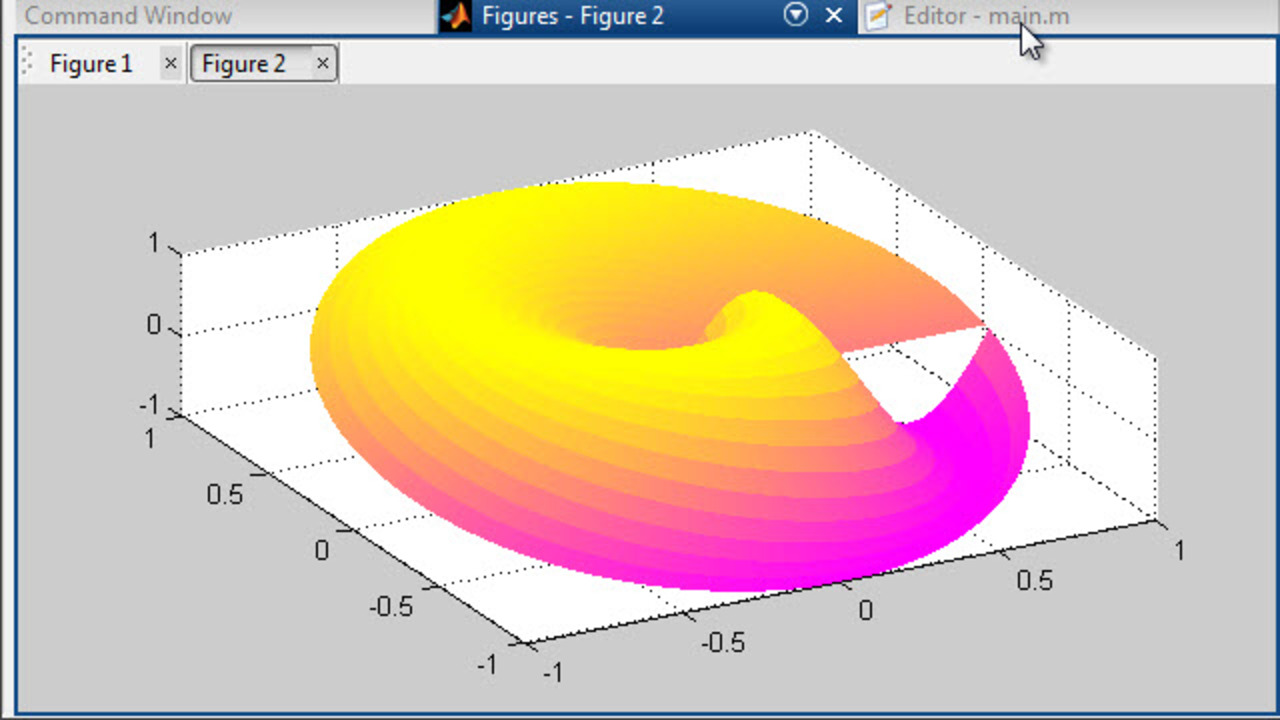Viewport: 1280px width, 720px height.
Task: Click the MATLAB logo icon in Figures title
Action: pyautogui.click(x=456, y=16)
